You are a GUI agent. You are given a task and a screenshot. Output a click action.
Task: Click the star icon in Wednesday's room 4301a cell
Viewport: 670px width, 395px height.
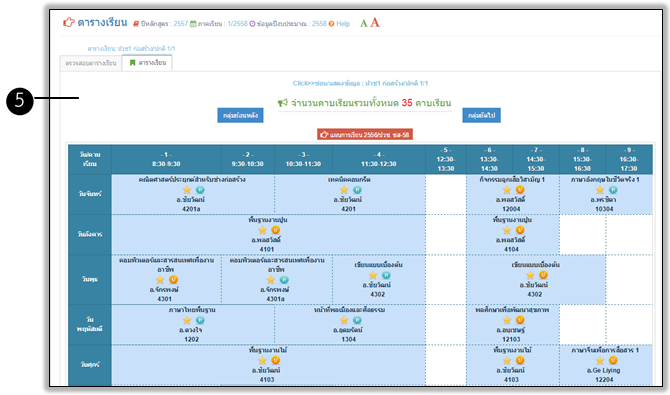(x=271, y=280)
